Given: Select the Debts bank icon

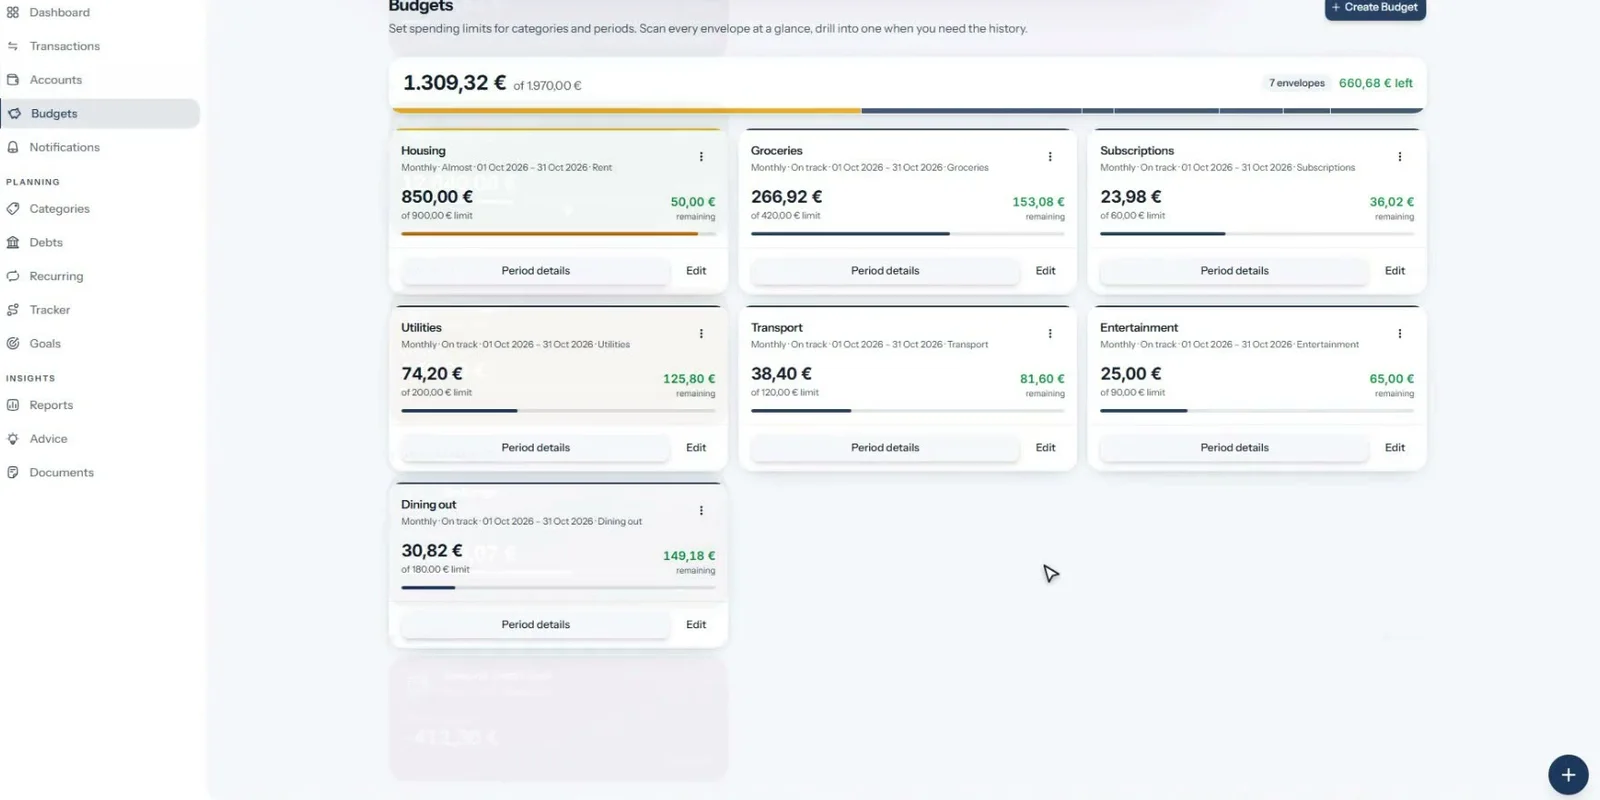Looking at the screenshot, I should pos(13,242).
